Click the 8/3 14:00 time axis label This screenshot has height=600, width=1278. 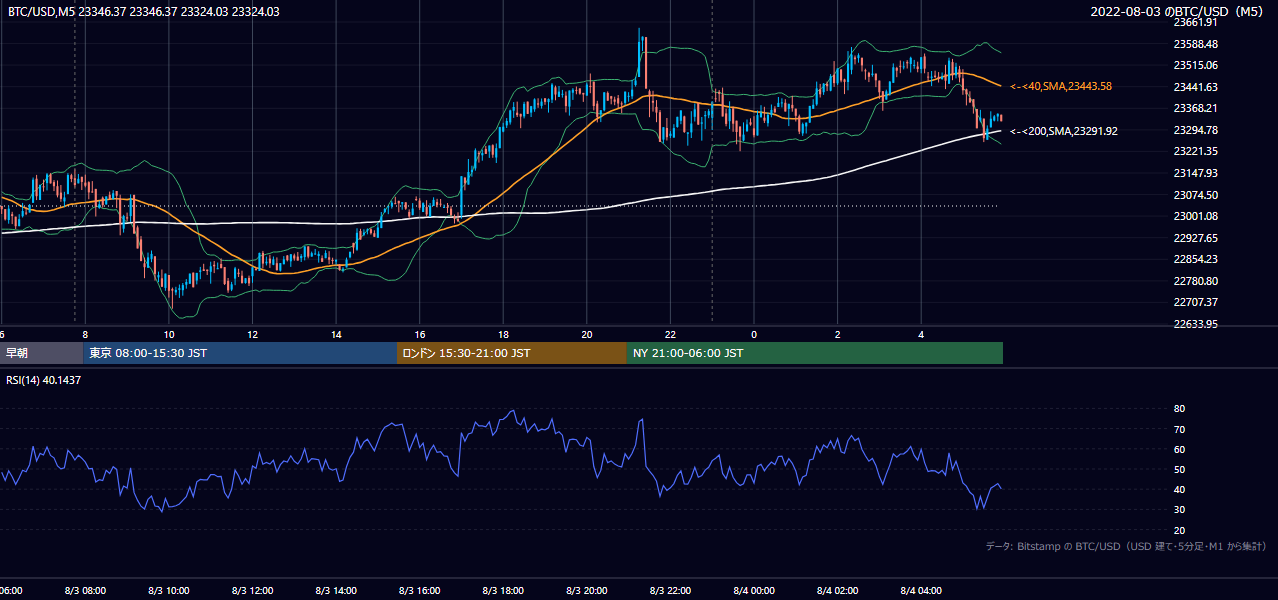[x=336, y=591]
